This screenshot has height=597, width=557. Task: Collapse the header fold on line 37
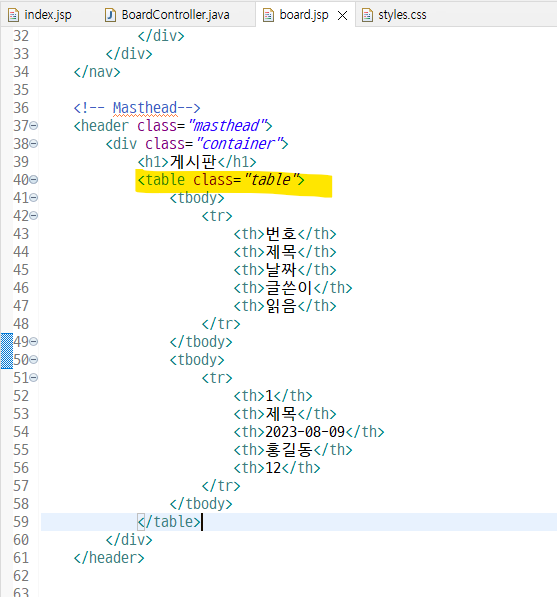coord(34,125)
